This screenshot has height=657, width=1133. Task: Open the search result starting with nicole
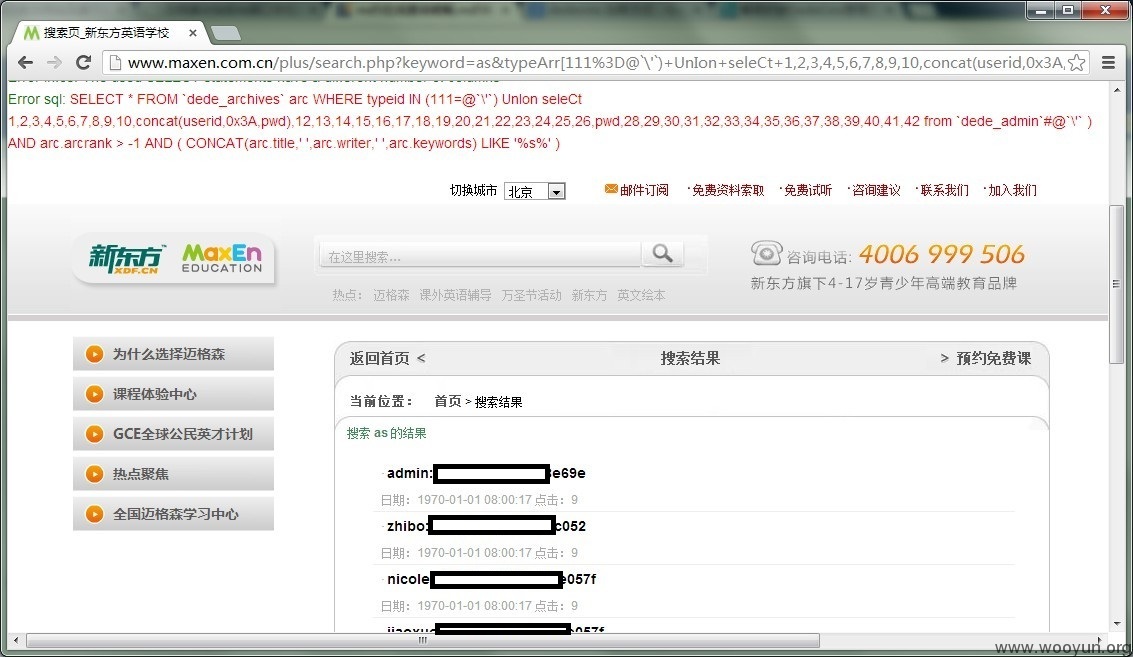(491, 579)
